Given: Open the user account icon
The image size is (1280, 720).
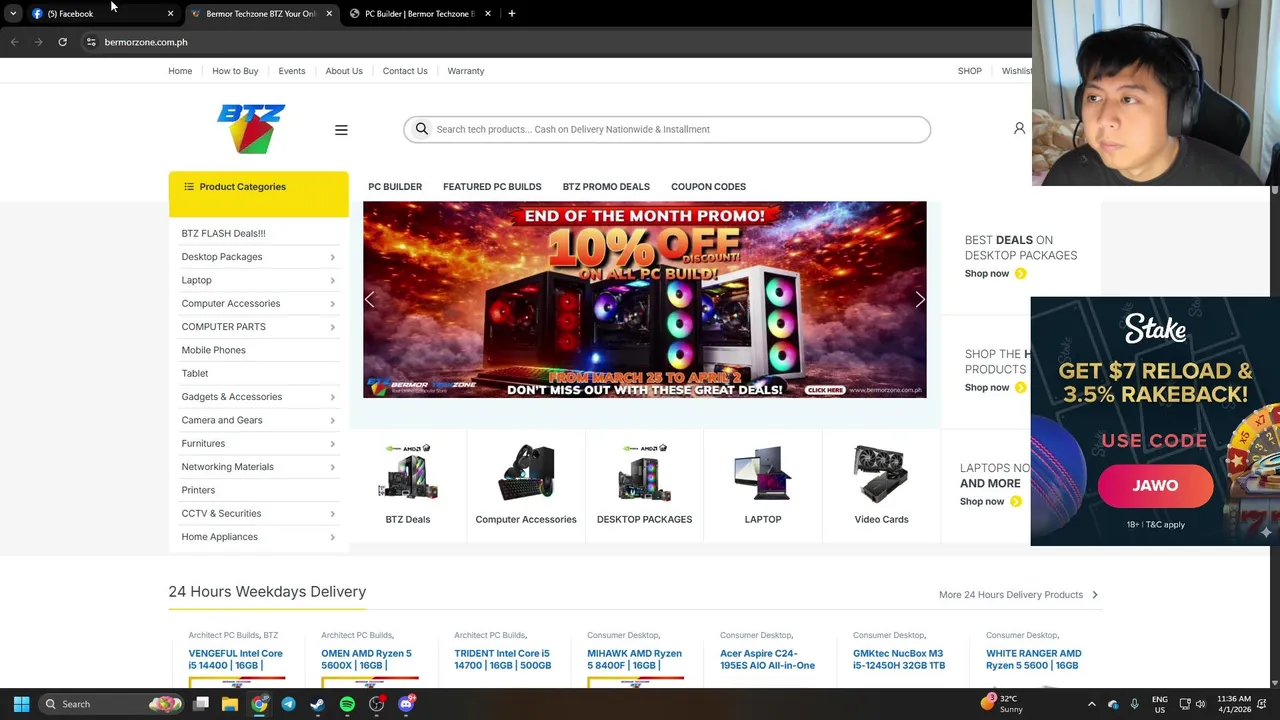Looking at the screenshot, I should pyautogui.click(x=1019, y=128).
